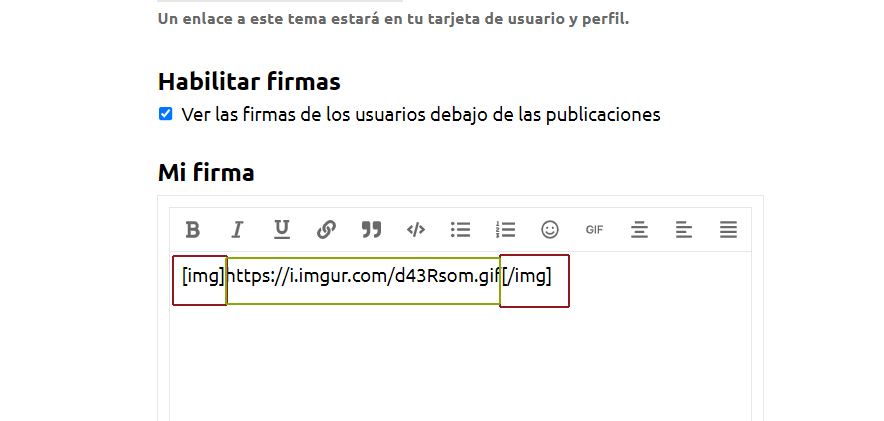Click the opening [img] tag text

click(x=203, y=277)
